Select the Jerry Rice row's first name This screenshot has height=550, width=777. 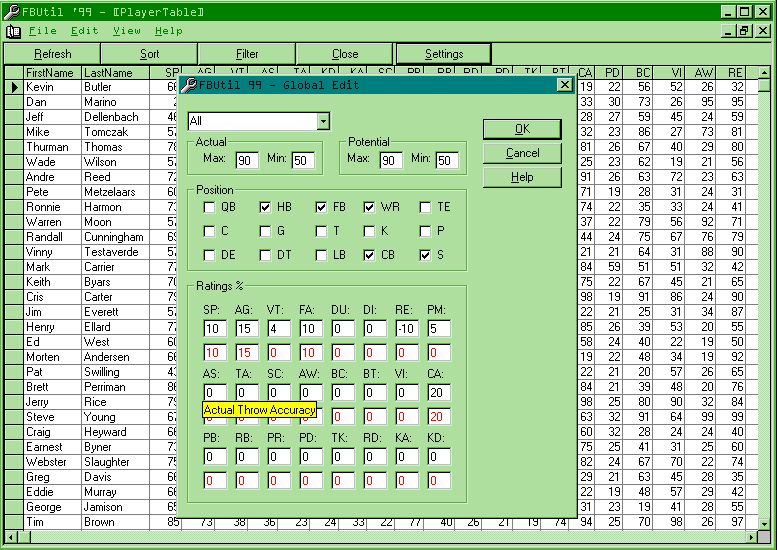(x=53, y=402)
